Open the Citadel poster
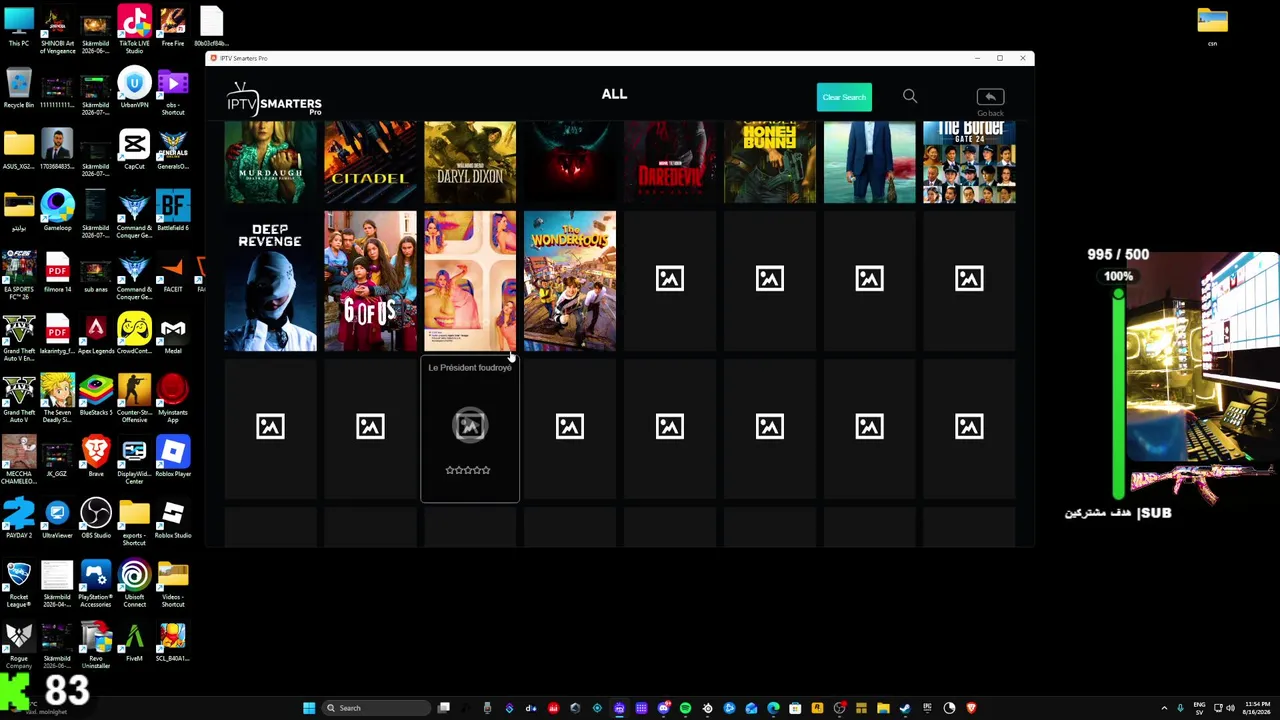 [x=370, y=162]
